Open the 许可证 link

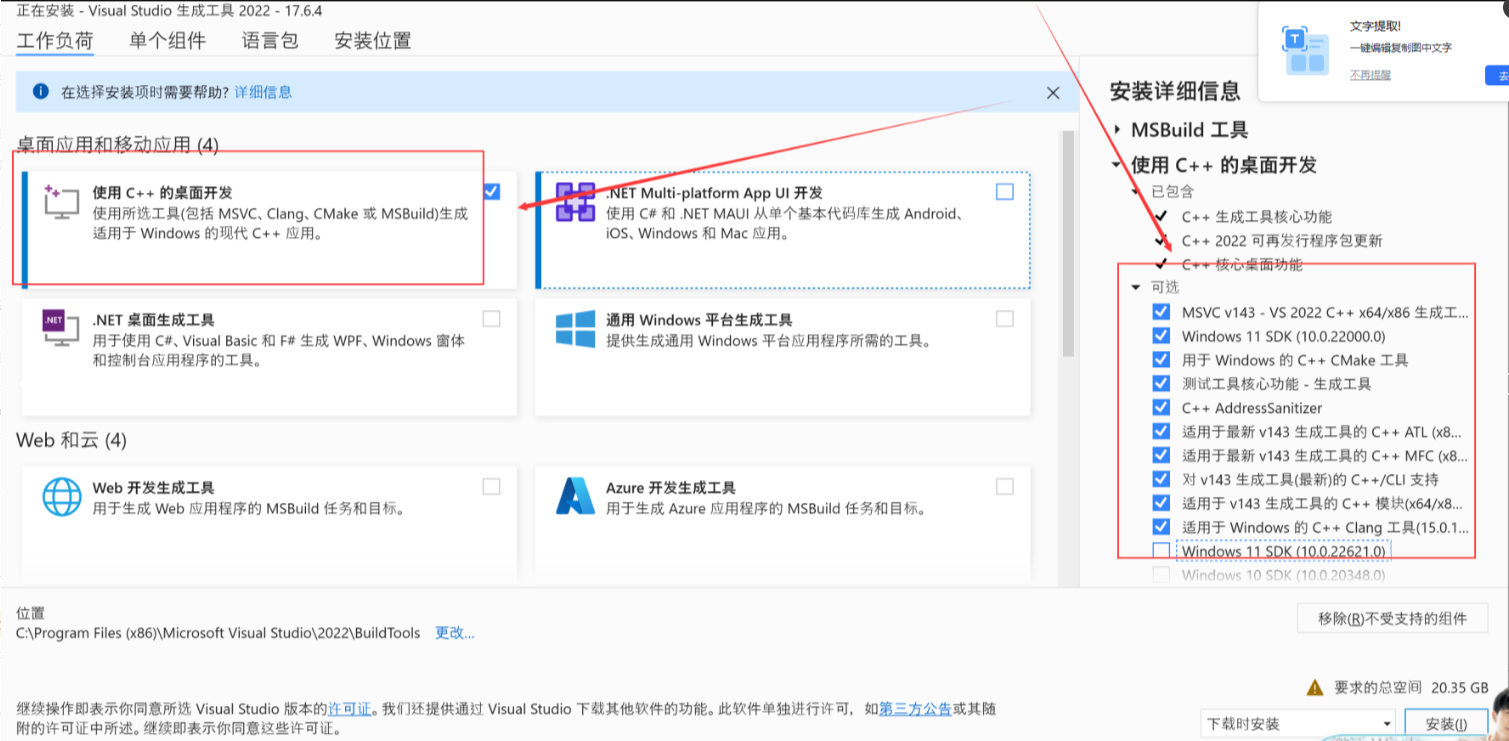click(x=350, y=709)
